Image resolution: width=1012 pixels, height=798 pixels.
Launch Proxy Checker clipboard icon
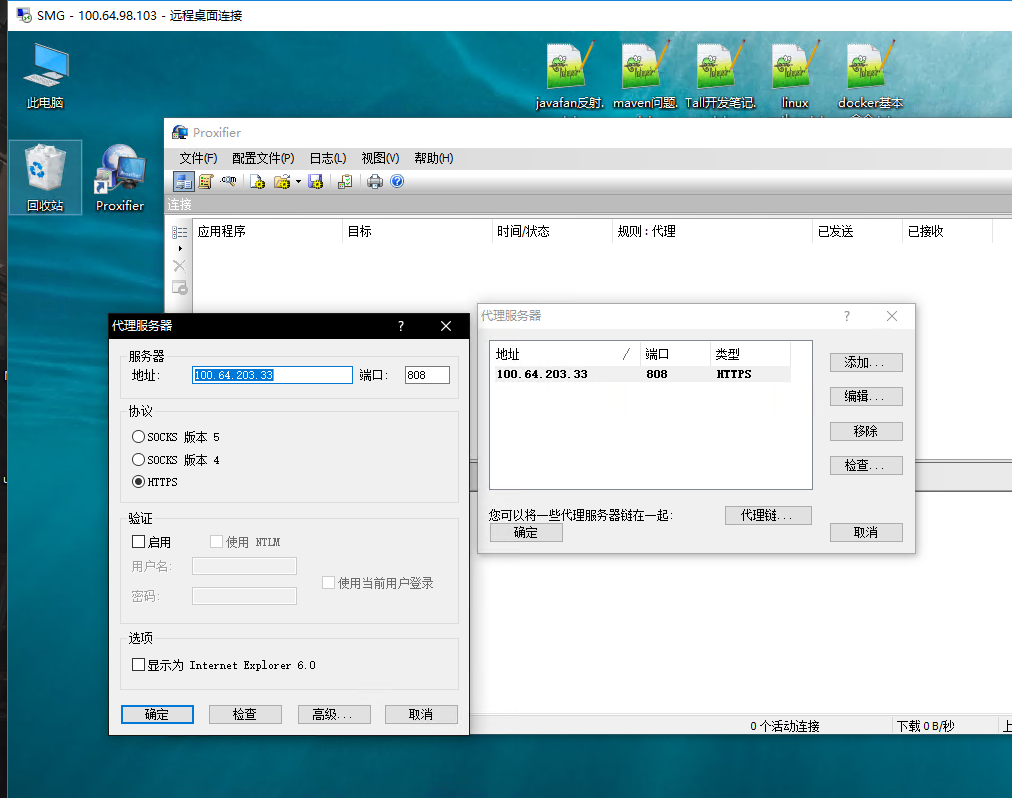coord(345,181)
